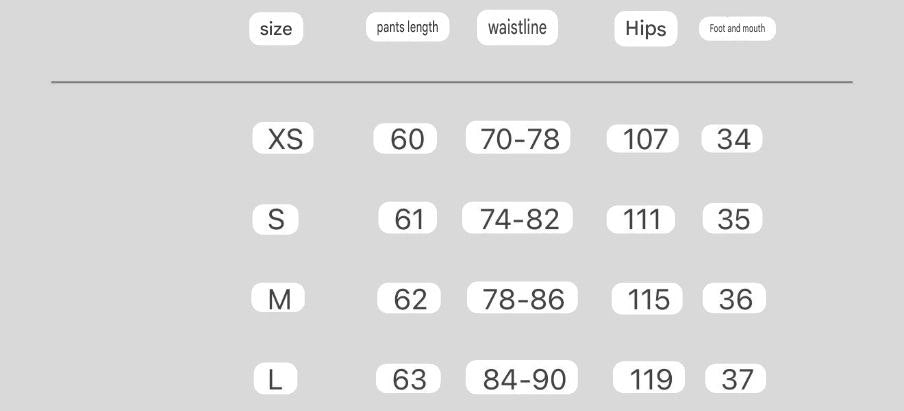Click the "Foot and mouth" header
This screenshot has height=411, width=904.
pos(737,29)
